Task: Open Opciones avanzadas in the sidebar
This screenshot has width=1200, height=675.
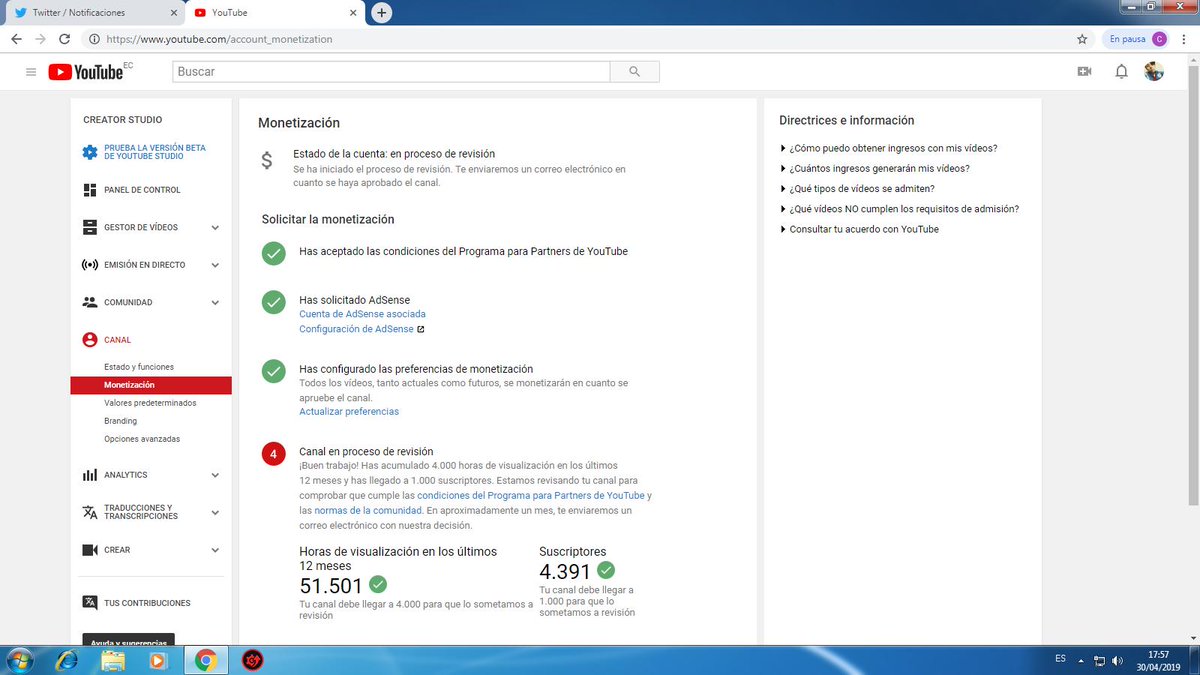Action: [142, 439]
